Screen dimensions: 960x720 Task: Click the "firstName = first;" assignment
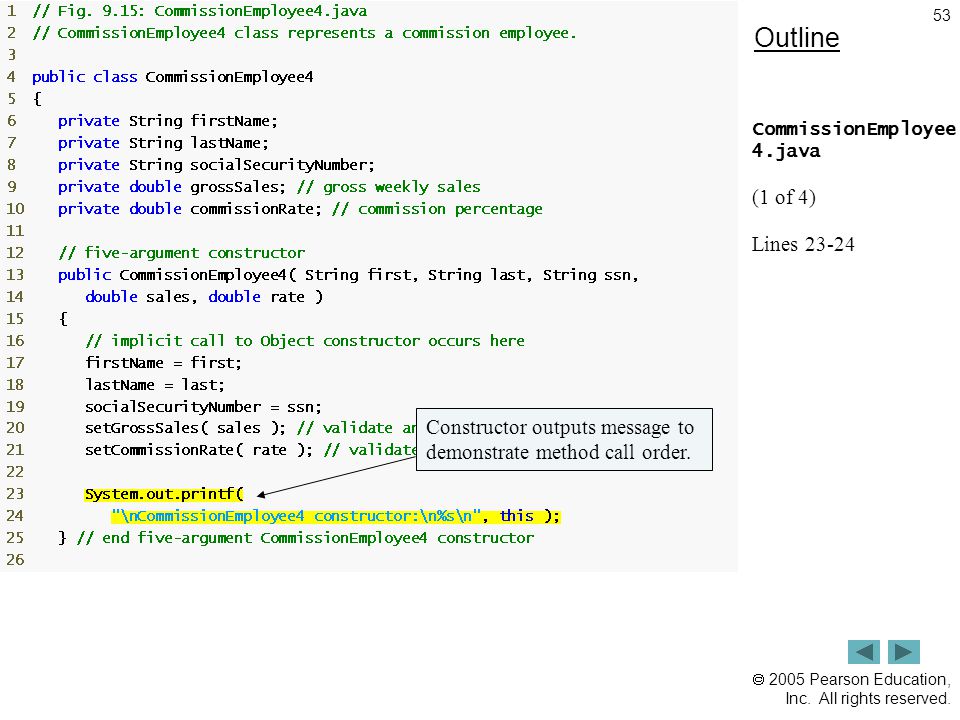click(163, 363)
